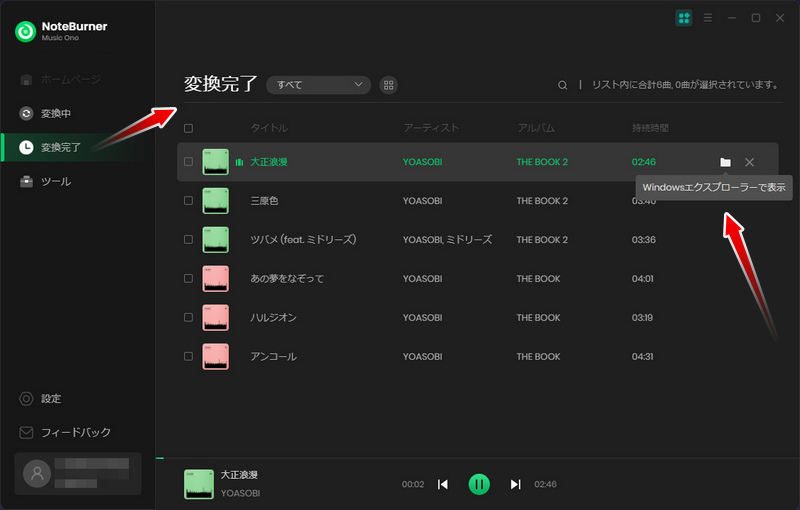The height and width of the screenshot is (510, 800).
Task: Sort by タイトル column header
Action: point(269,128)
